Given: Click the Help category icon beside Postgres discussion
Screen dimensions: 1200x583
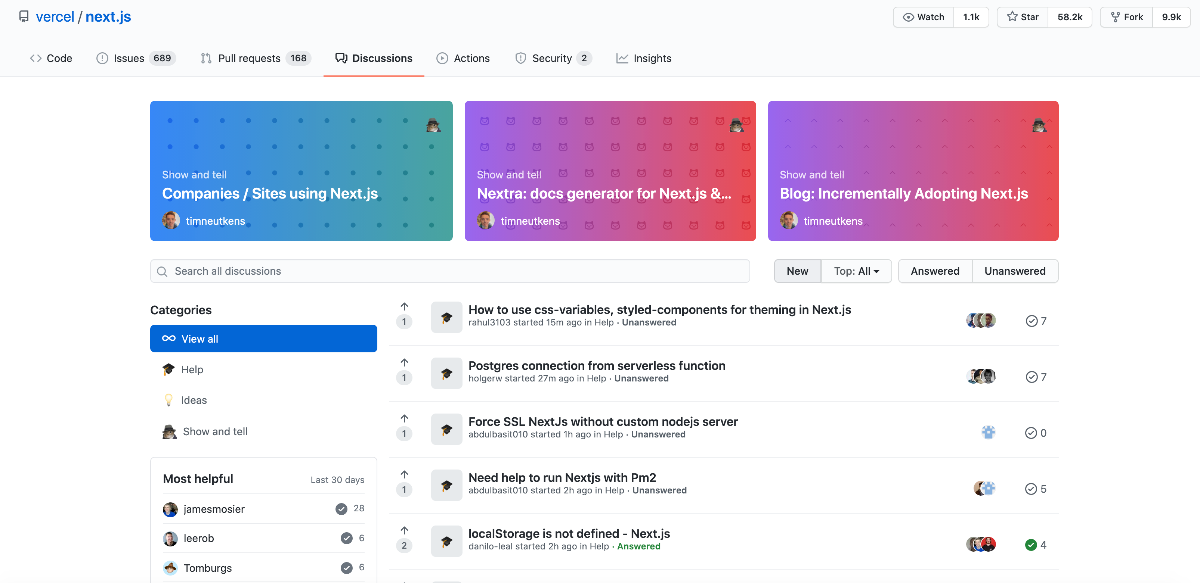Looking at the screenshot, I should (x=447, y=373).
